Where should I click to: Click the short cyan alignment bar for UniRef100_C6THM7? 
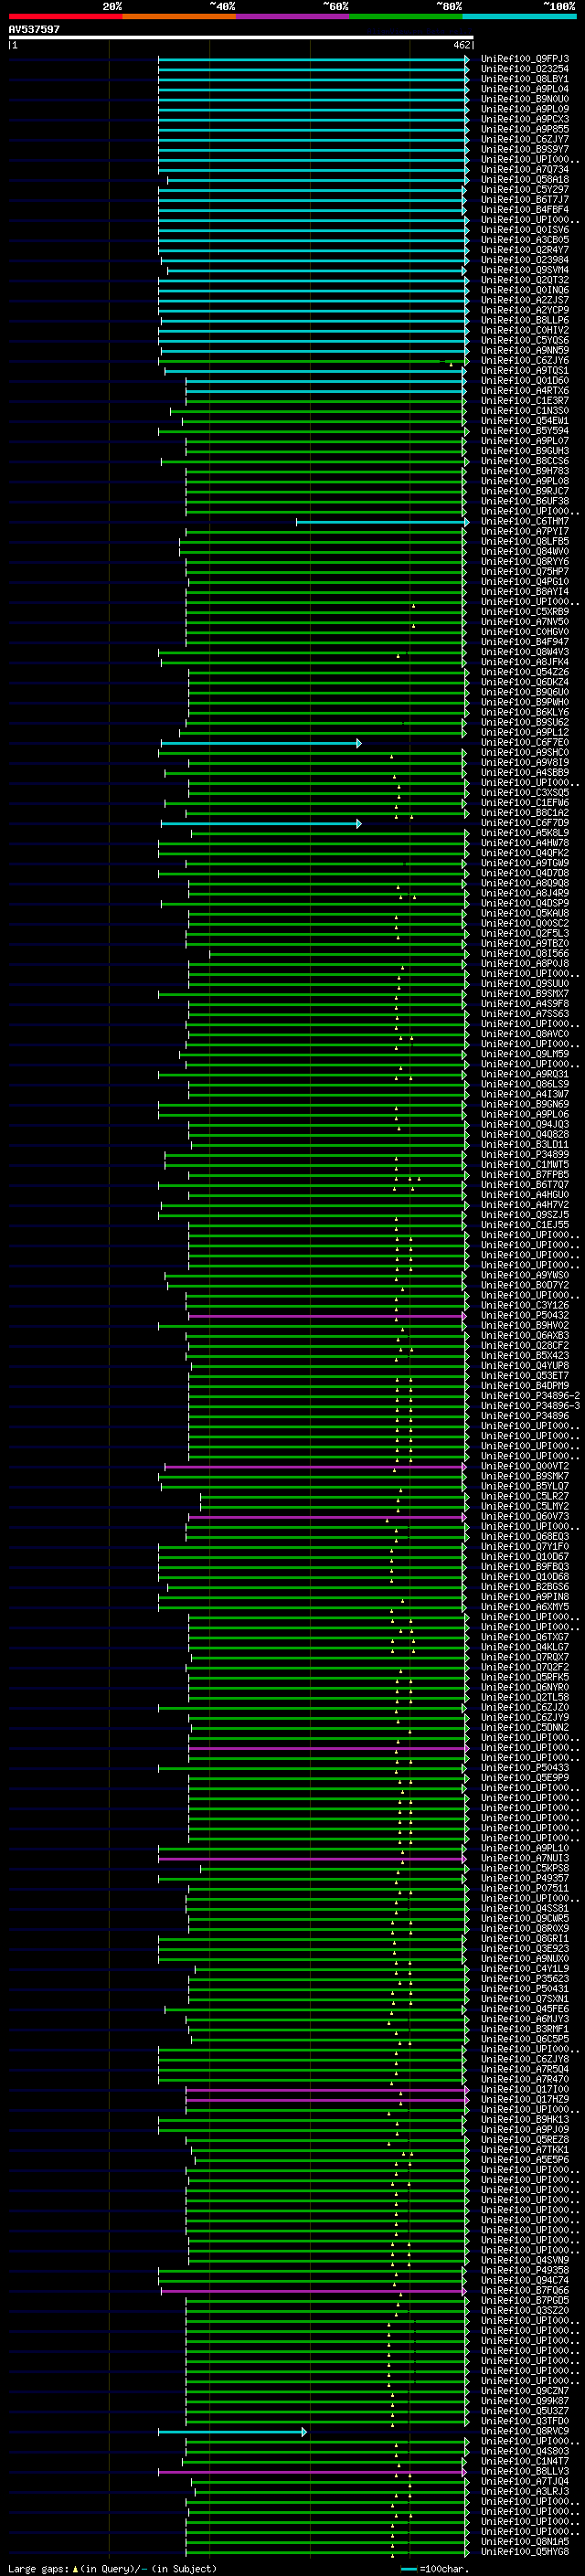tap(382, 522)
